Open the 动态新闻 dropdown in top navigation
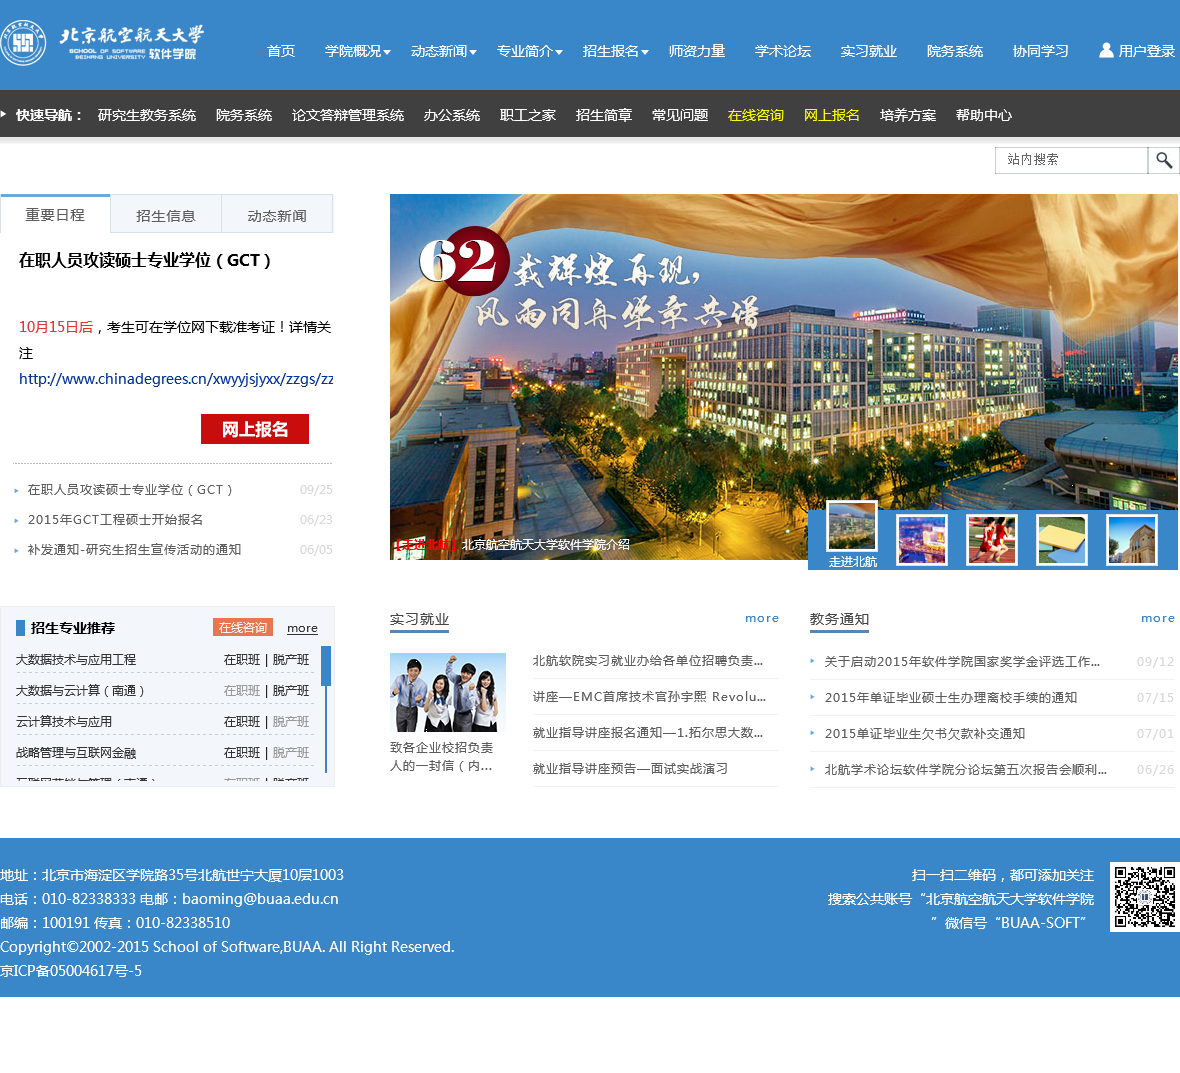Image resolution: width=1180 pixels, height=1073 pixels. pyautogui.click(x=443, y=51)
